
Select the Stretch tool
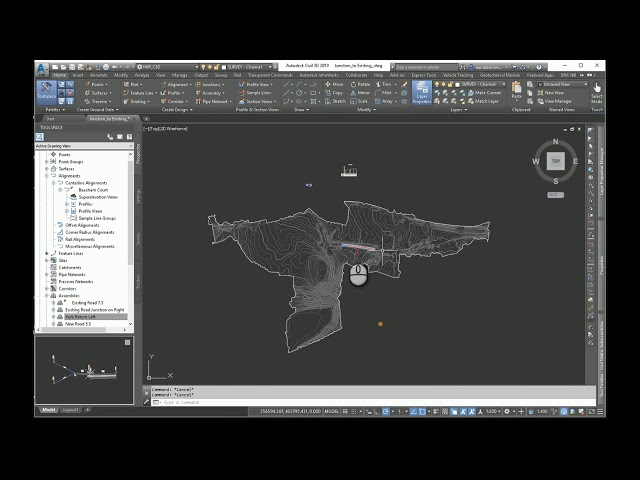tap(335, 101)
